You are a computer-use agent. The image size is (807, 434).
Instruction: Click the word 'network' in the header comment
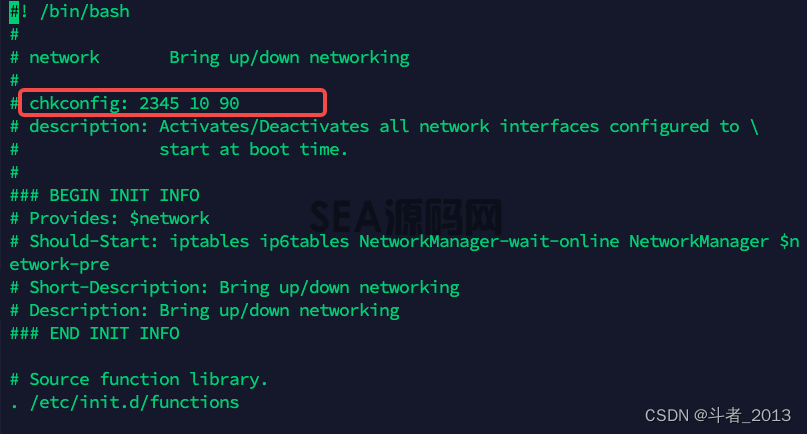(64, 57)
